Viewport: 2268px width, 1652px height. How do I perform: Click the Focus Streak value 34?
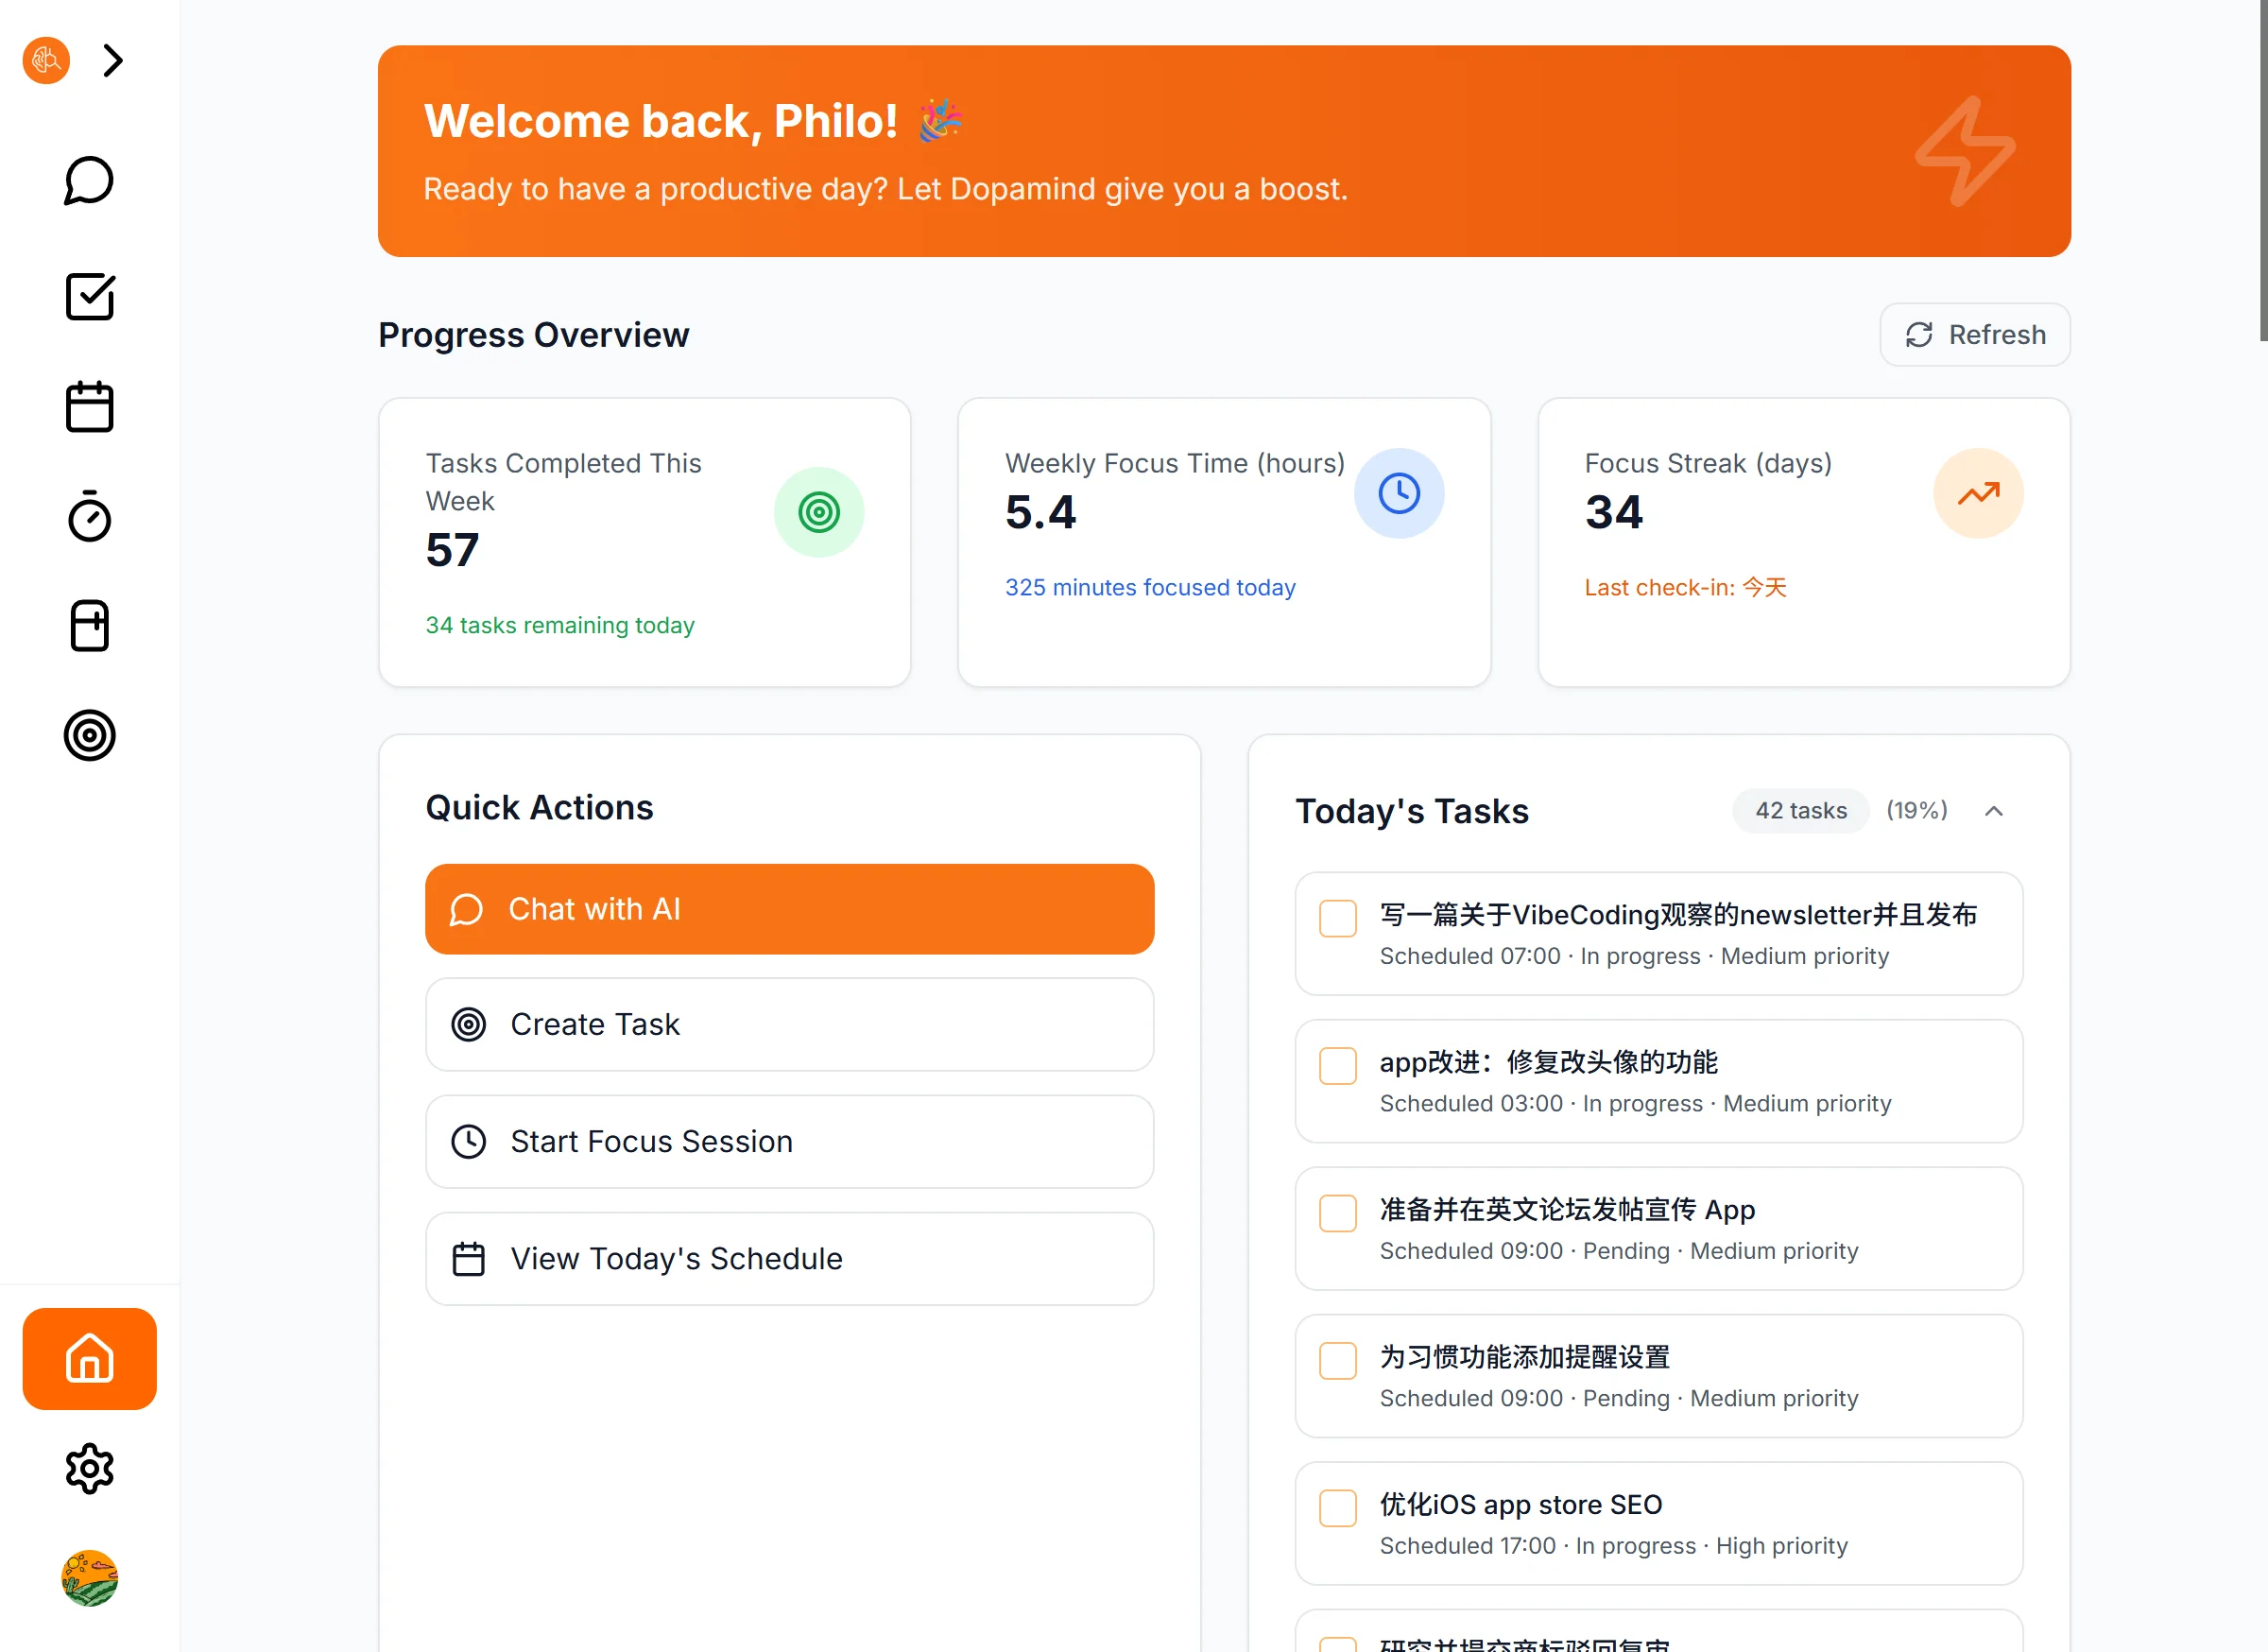click(1613, 512)
